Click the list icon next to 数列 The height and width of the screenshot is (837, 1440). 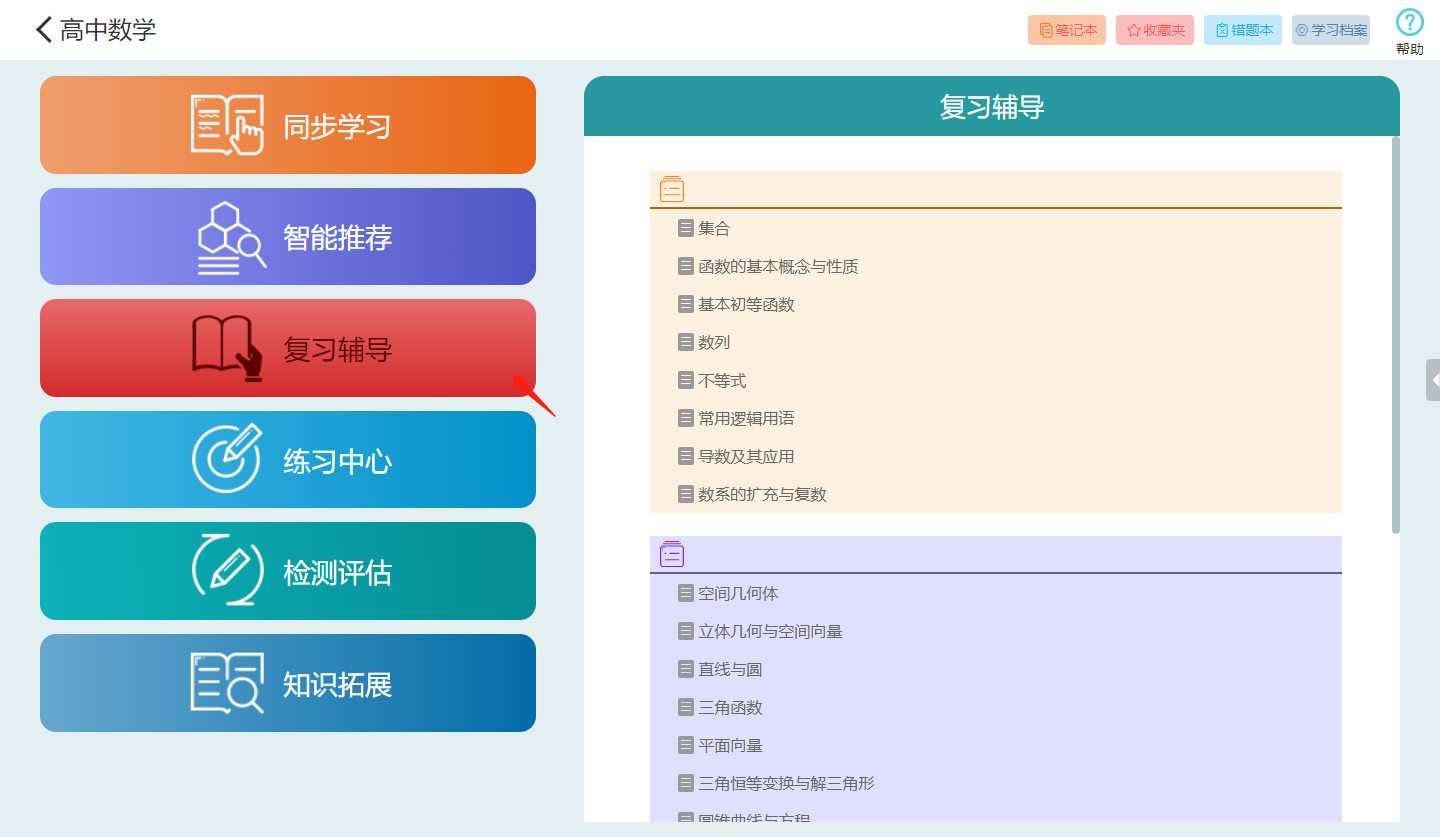(x=686, y=342)
